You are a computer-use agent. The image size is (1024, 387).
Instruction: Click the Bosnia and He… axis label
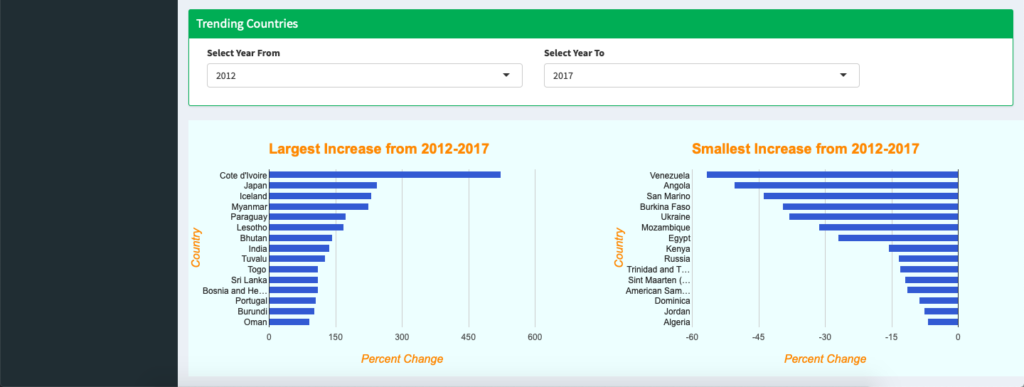click(x=234, y=290)
